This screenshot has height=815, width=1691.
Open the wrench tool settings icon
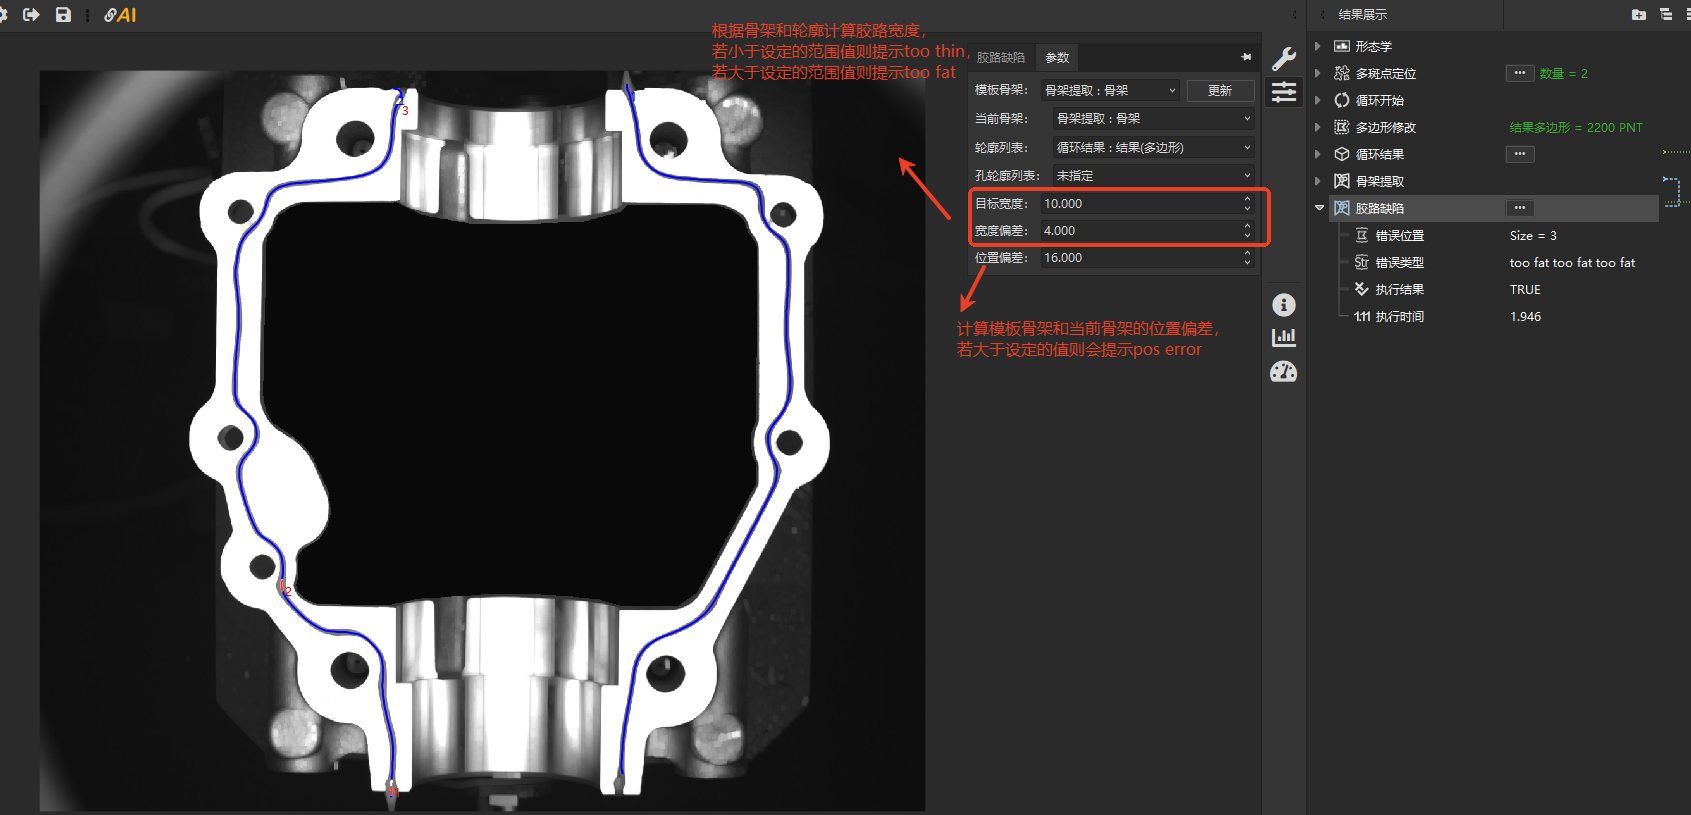[x=1284, y=58]
